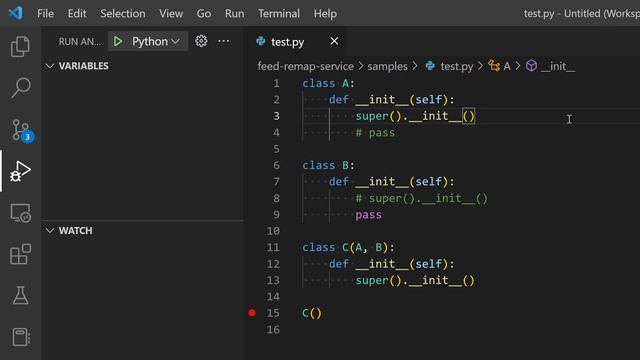Click commented '# super().__init__()' line 8
This screenshot has height=360, width=640.
point(421,198)
